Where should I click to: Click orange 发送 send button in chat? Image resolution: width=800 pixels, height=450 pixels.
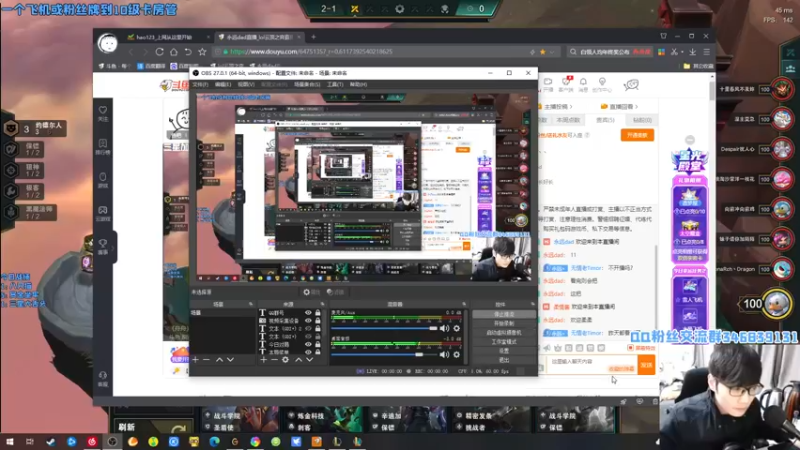pos(646,365)
